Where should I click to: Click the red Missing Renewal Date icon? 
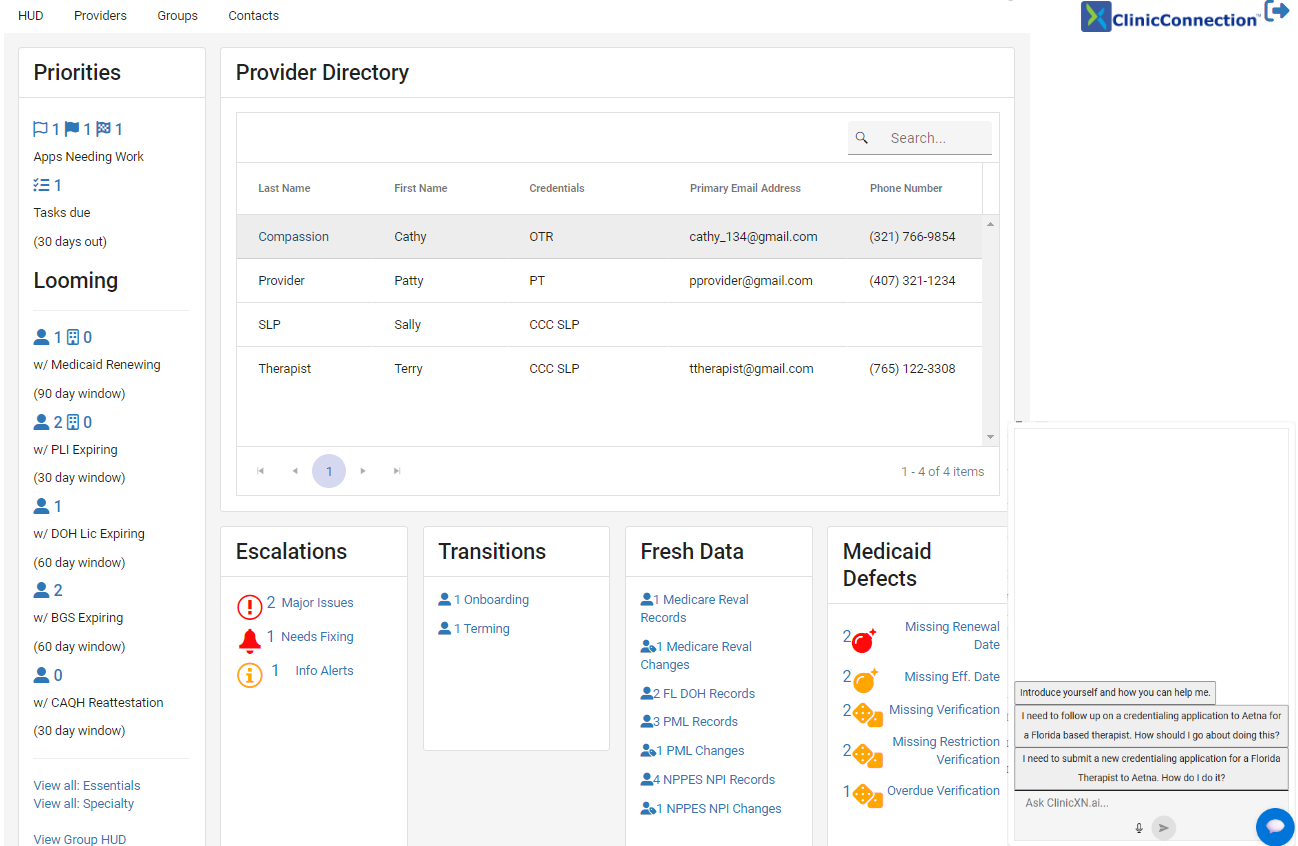tap(863, 638)
